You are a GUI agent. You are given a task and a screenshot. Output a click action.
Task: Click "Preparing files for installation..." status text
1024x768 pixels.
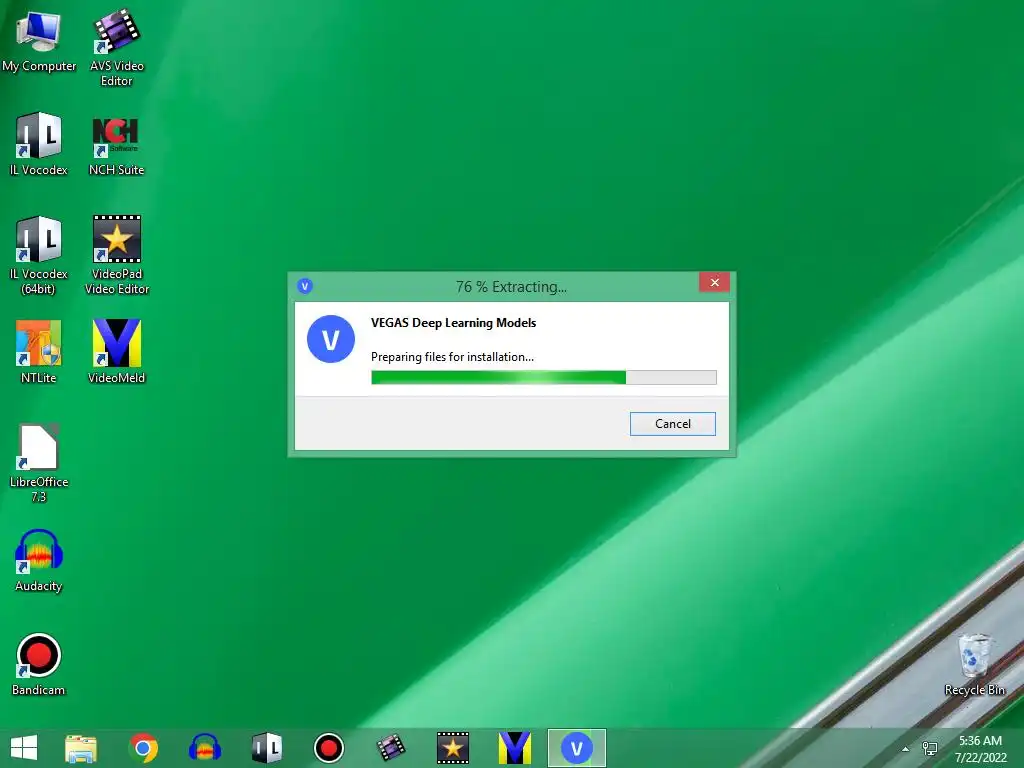[452, 357]
